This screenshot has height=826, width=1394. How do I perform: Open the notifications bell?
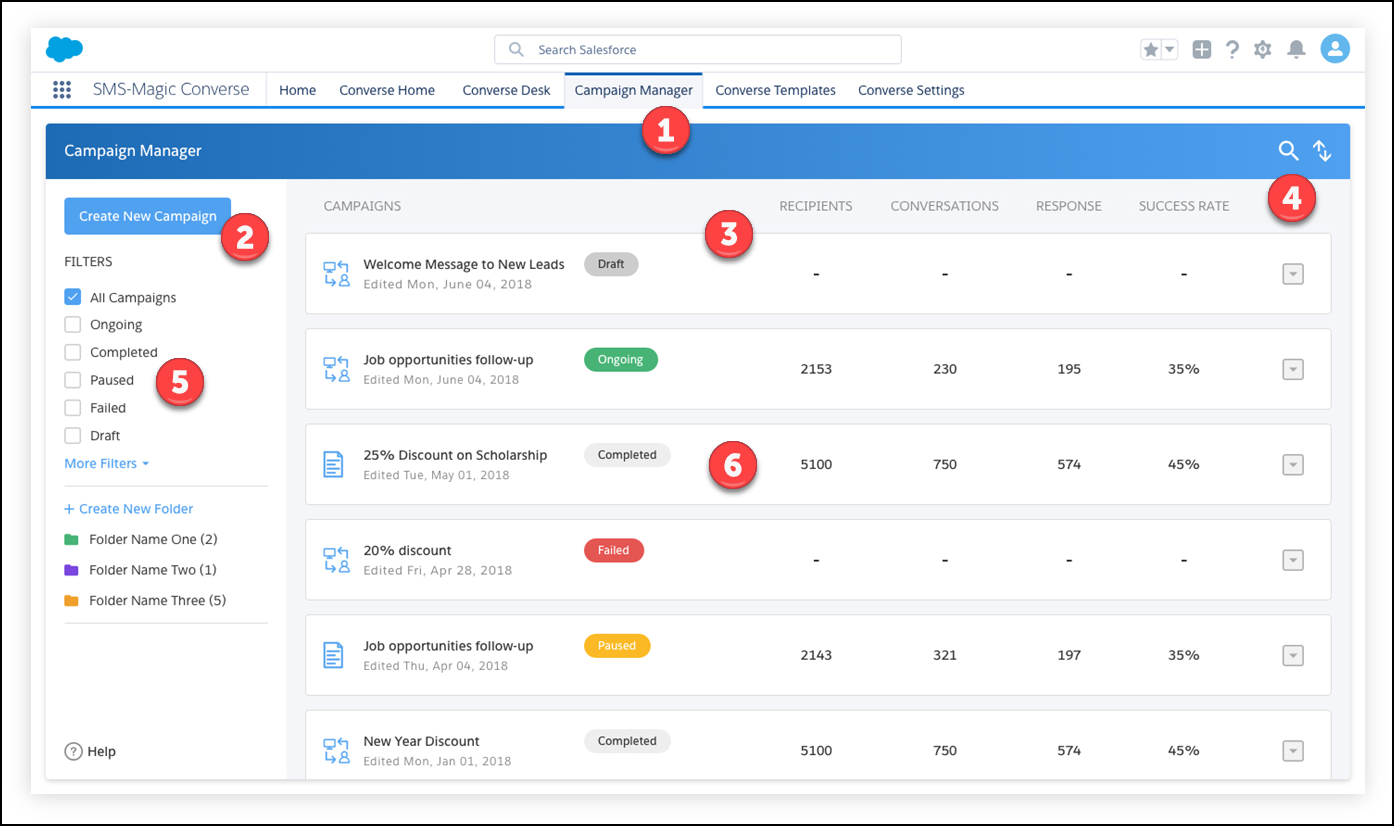[x=1296, y=49]
